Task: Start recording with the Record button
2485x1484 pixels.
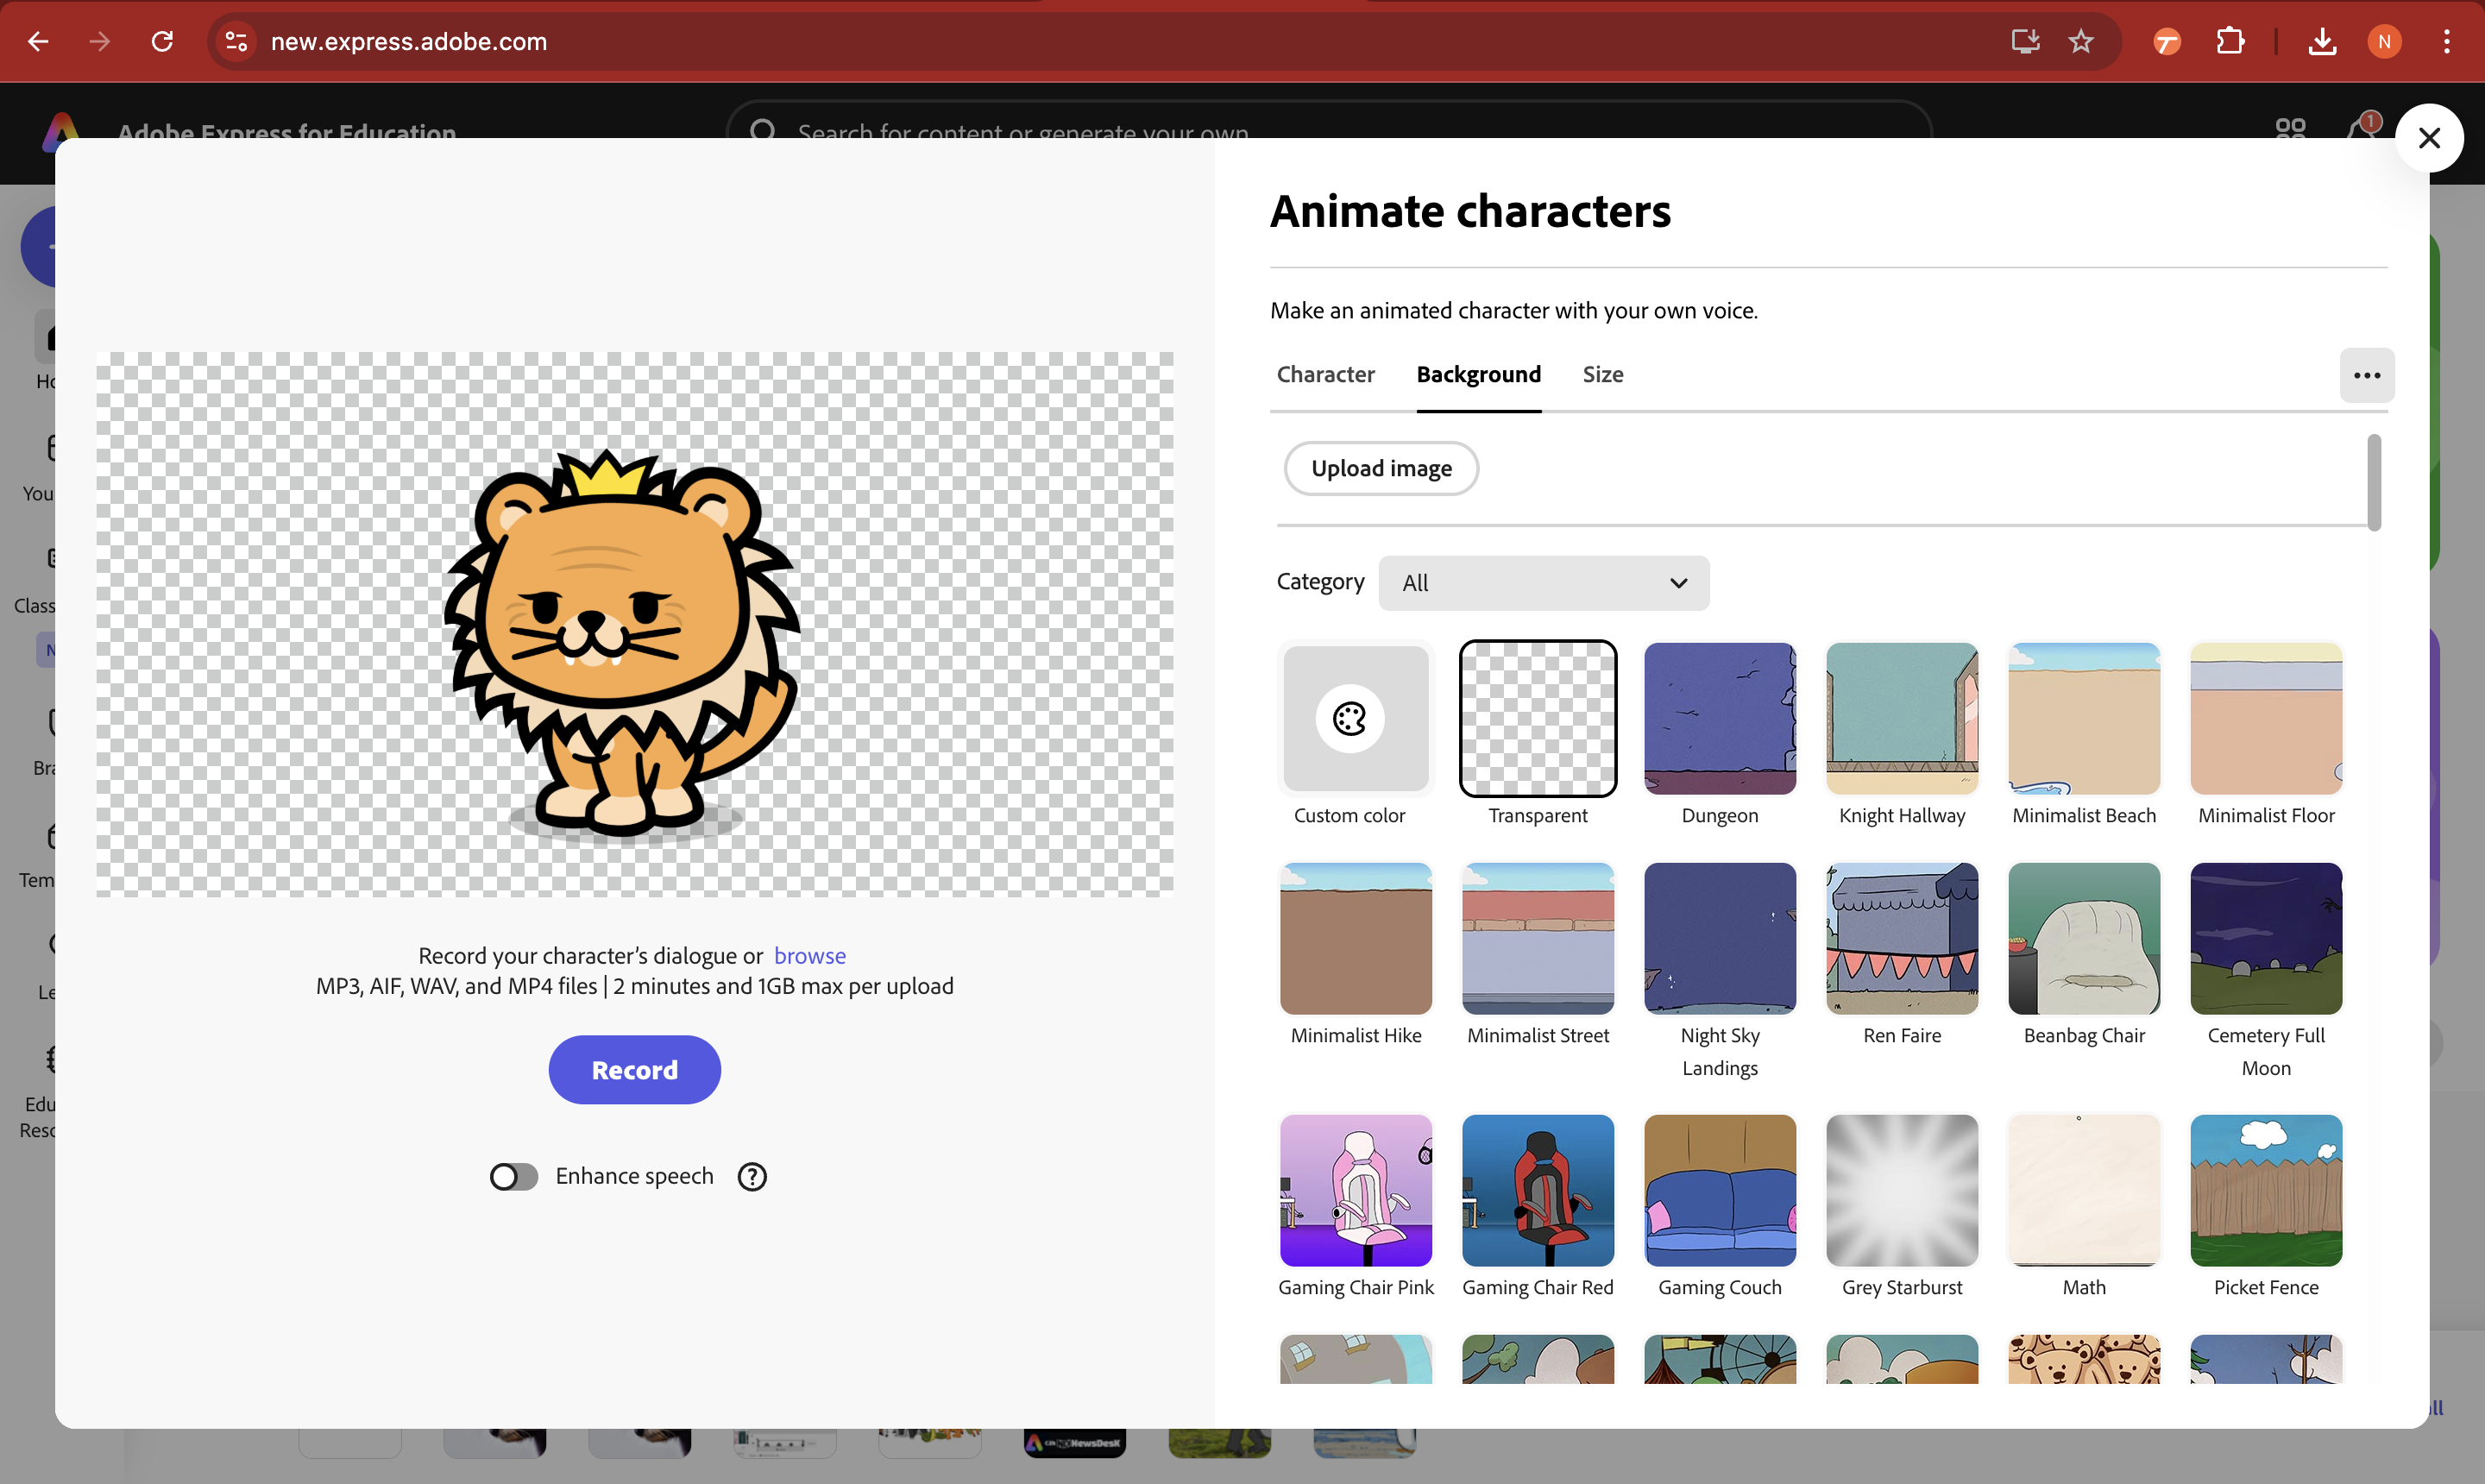Action: pos(634,1070)
